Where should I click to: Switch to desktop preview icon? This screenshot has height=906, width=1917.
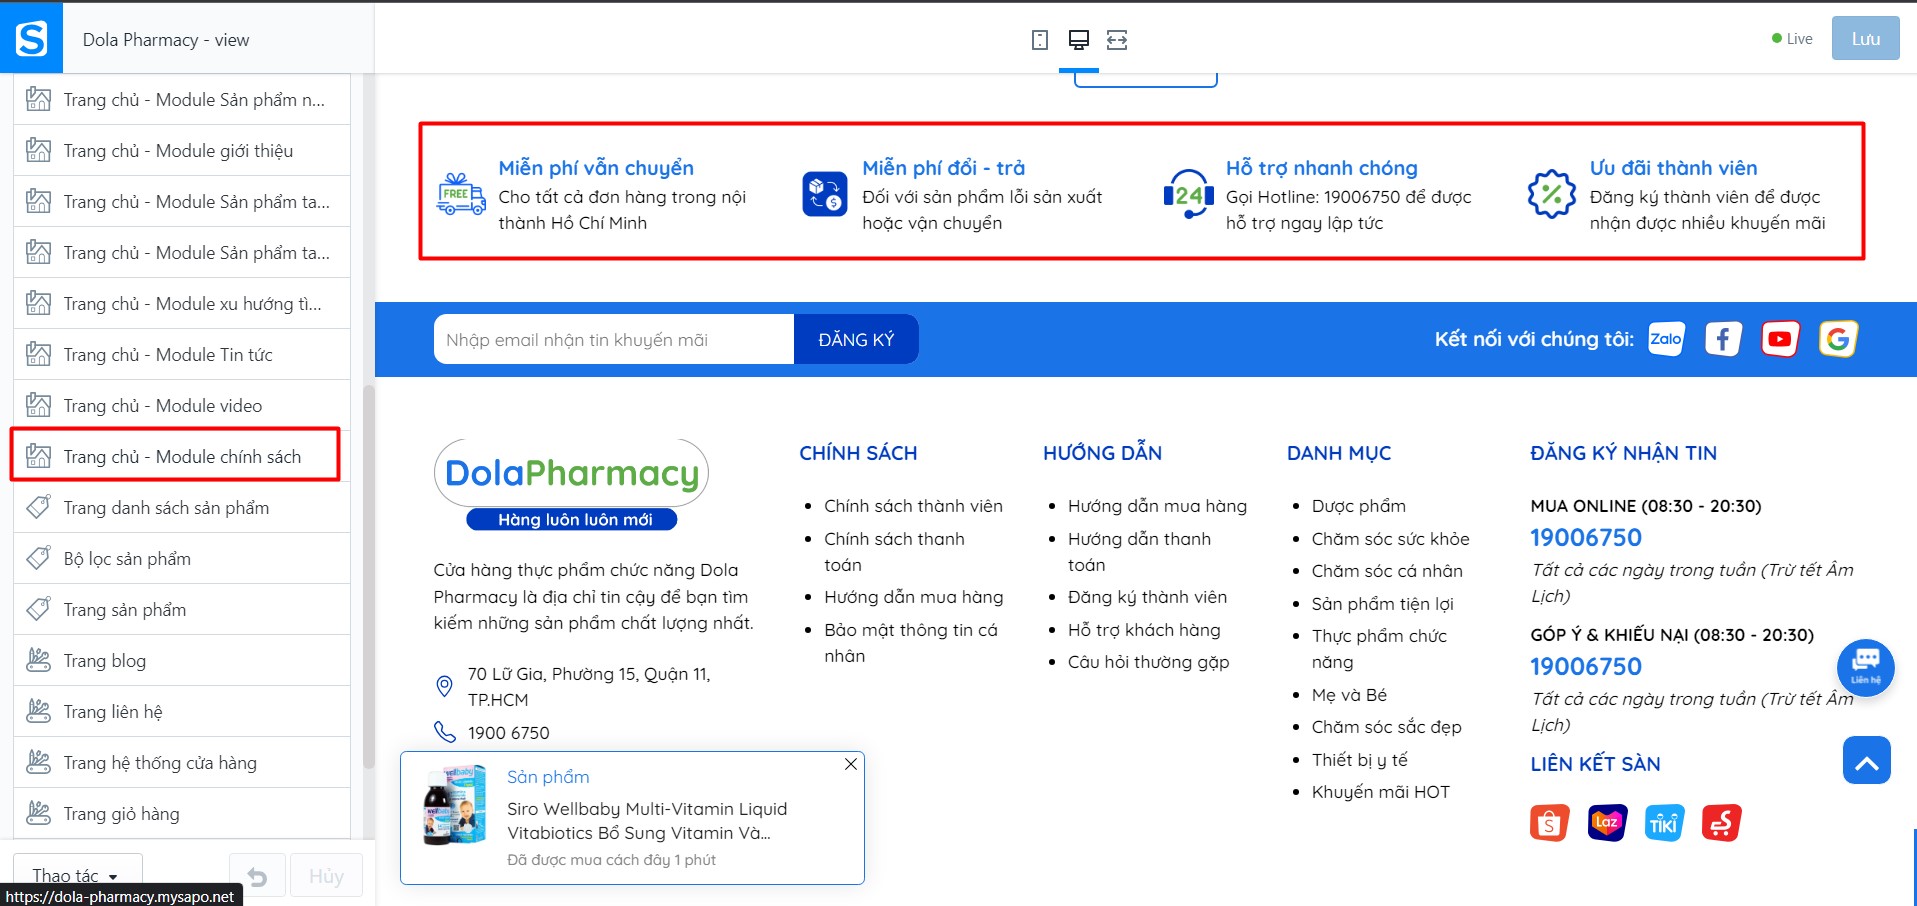pos(1078,40)
